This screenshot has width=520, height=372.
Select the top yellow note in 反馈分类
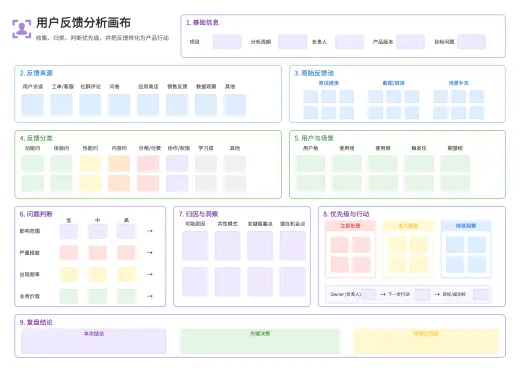(90, 164)
